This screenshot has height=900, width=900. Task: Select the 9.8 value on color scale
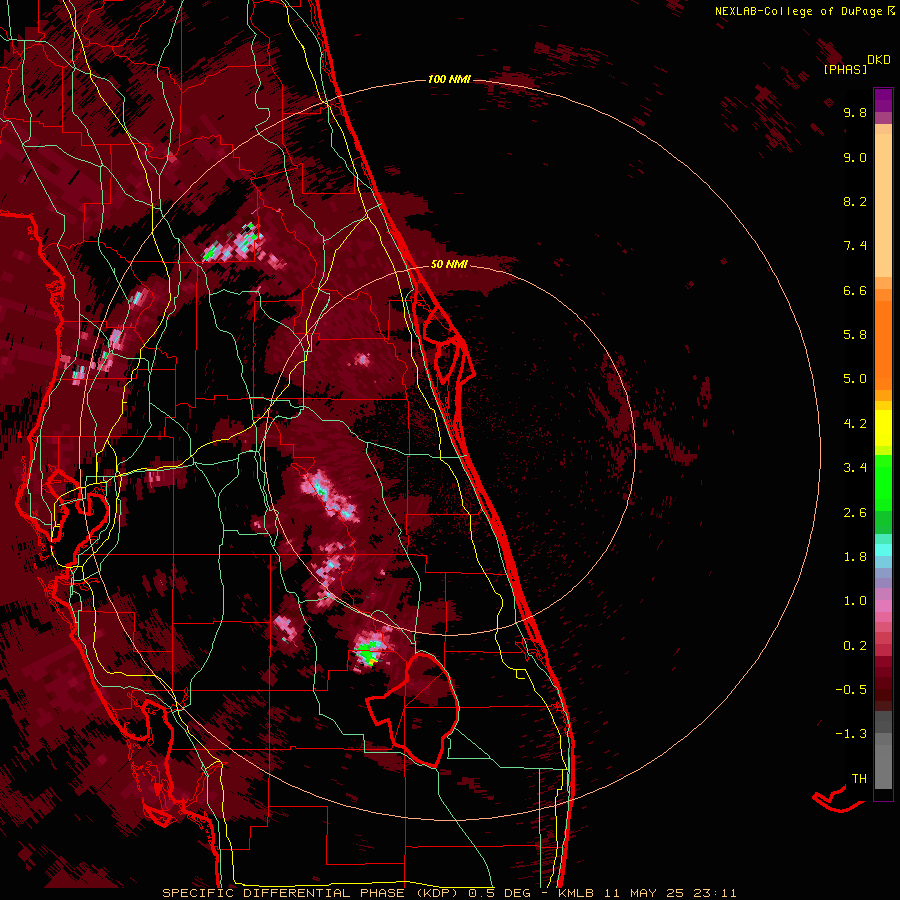click(x=855, y=113)
